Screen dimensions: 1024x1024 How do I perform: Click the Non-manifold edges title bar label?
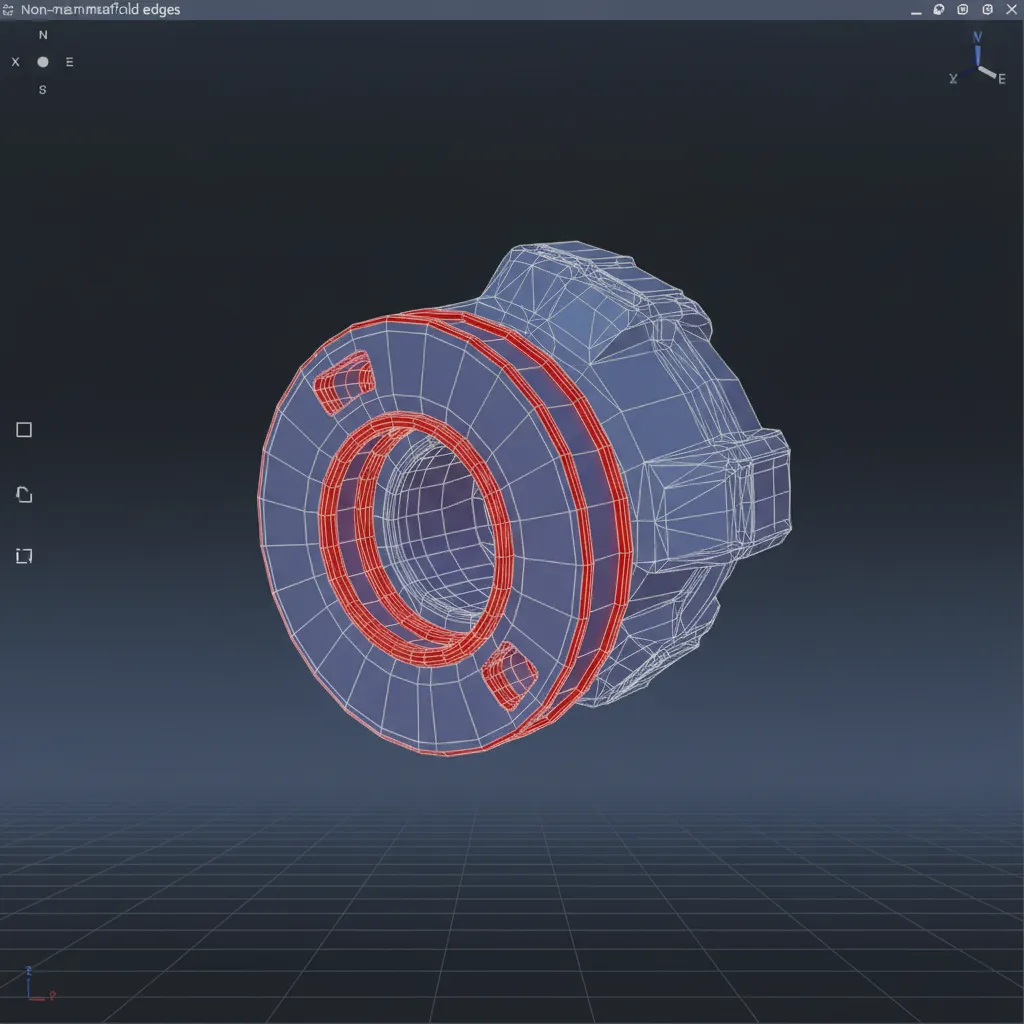pyautogui.click(x=100, y=9)
